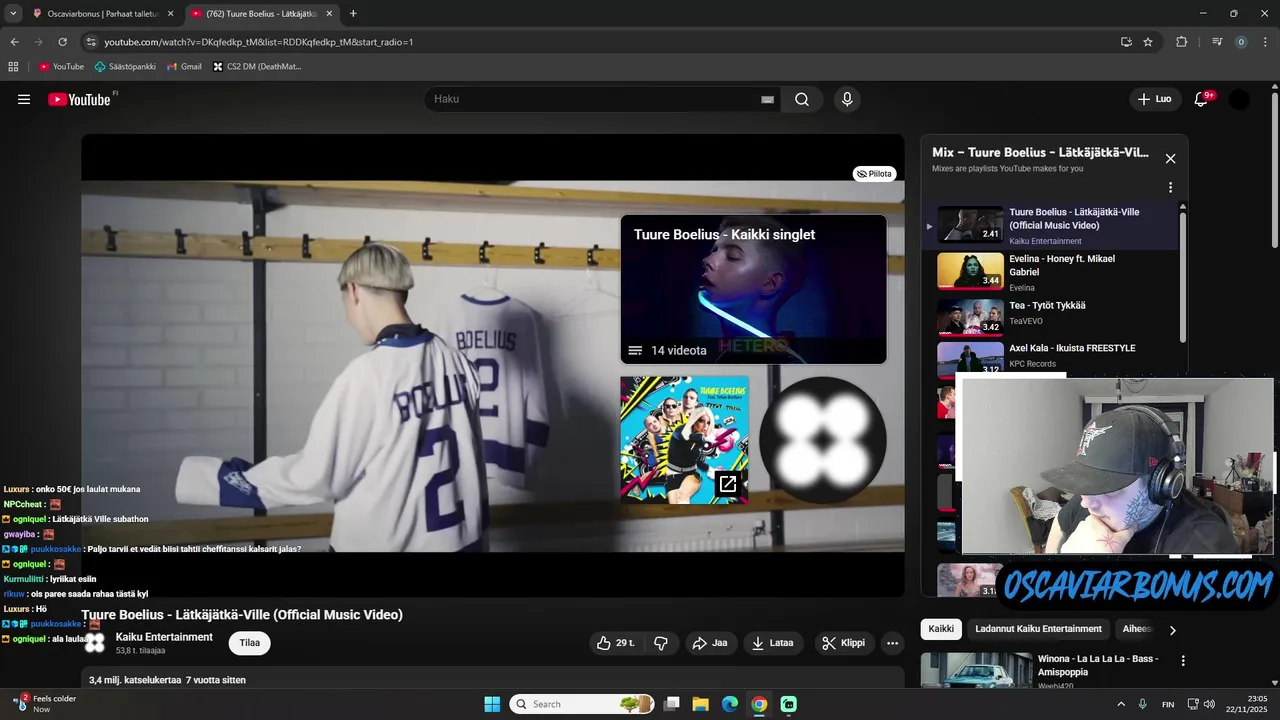Select the Tuure Boelius YouTube tab
Viewport: 1280px width, 720px height.
tap(262, 14)
